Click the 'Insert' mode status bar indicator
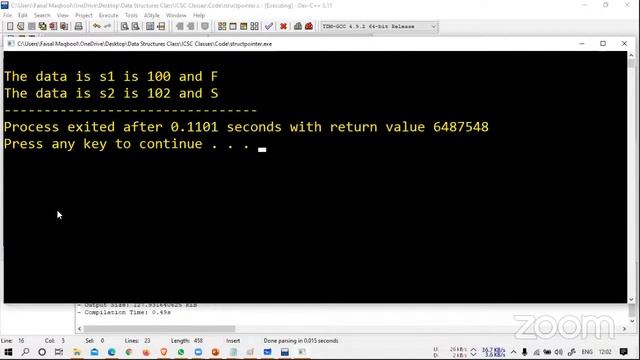Screen dimensions: 640x360 233,340
